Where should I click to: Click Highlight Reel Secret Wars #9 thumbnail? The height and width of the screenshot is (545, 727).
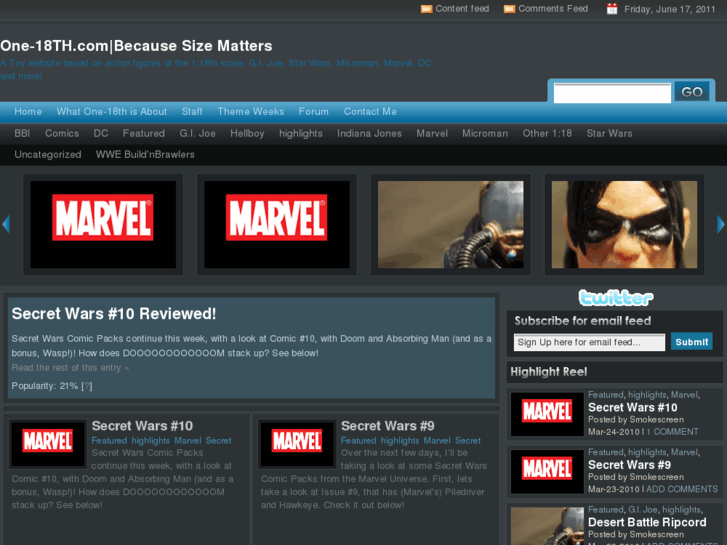coord(547,471)
